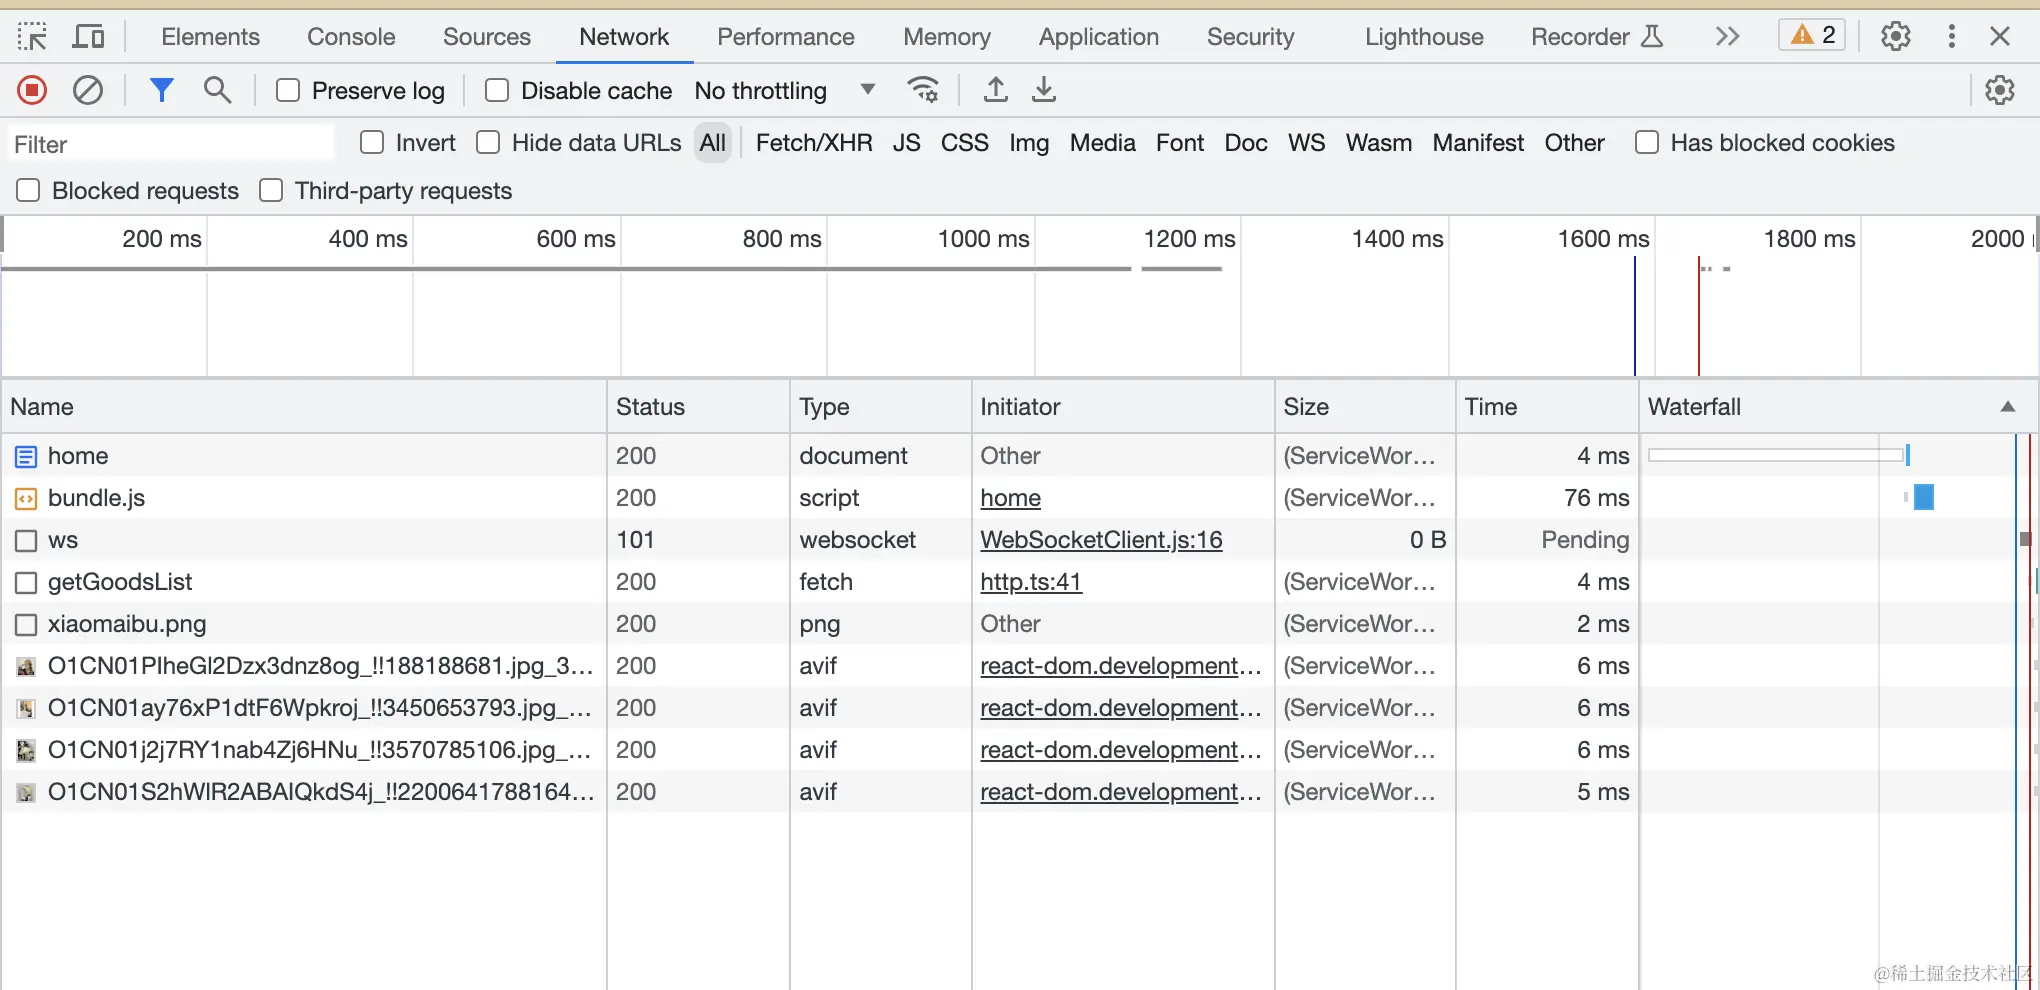Screen dimensions: 2040x990
Task: Stop recording network log
Action: pyautogui.click(x=32, y=91)
